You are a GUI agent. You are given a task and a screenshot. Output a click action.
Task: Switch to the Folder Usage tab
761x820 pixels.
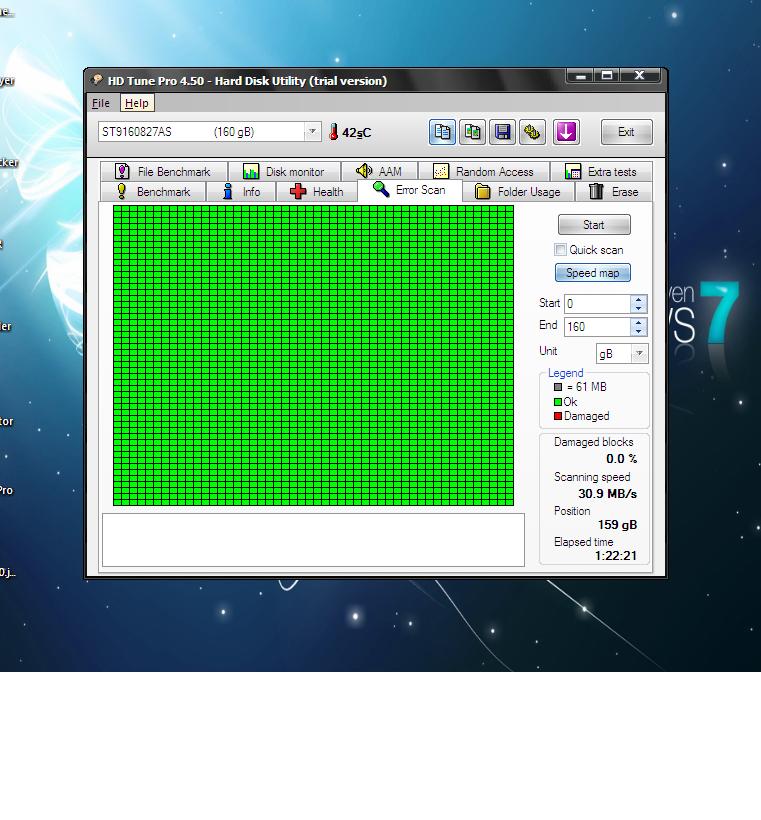coord(518,192)
